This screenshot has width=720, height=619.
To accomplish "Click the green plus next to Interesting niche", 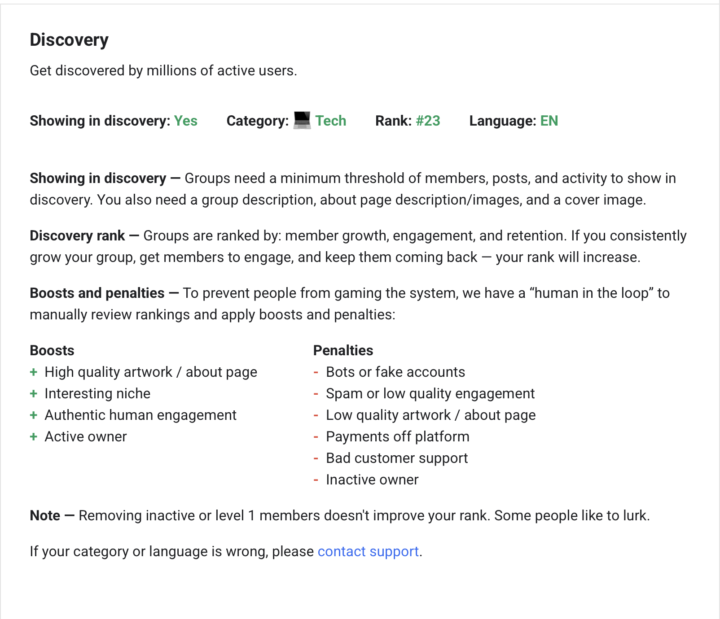I will point(34,394).
